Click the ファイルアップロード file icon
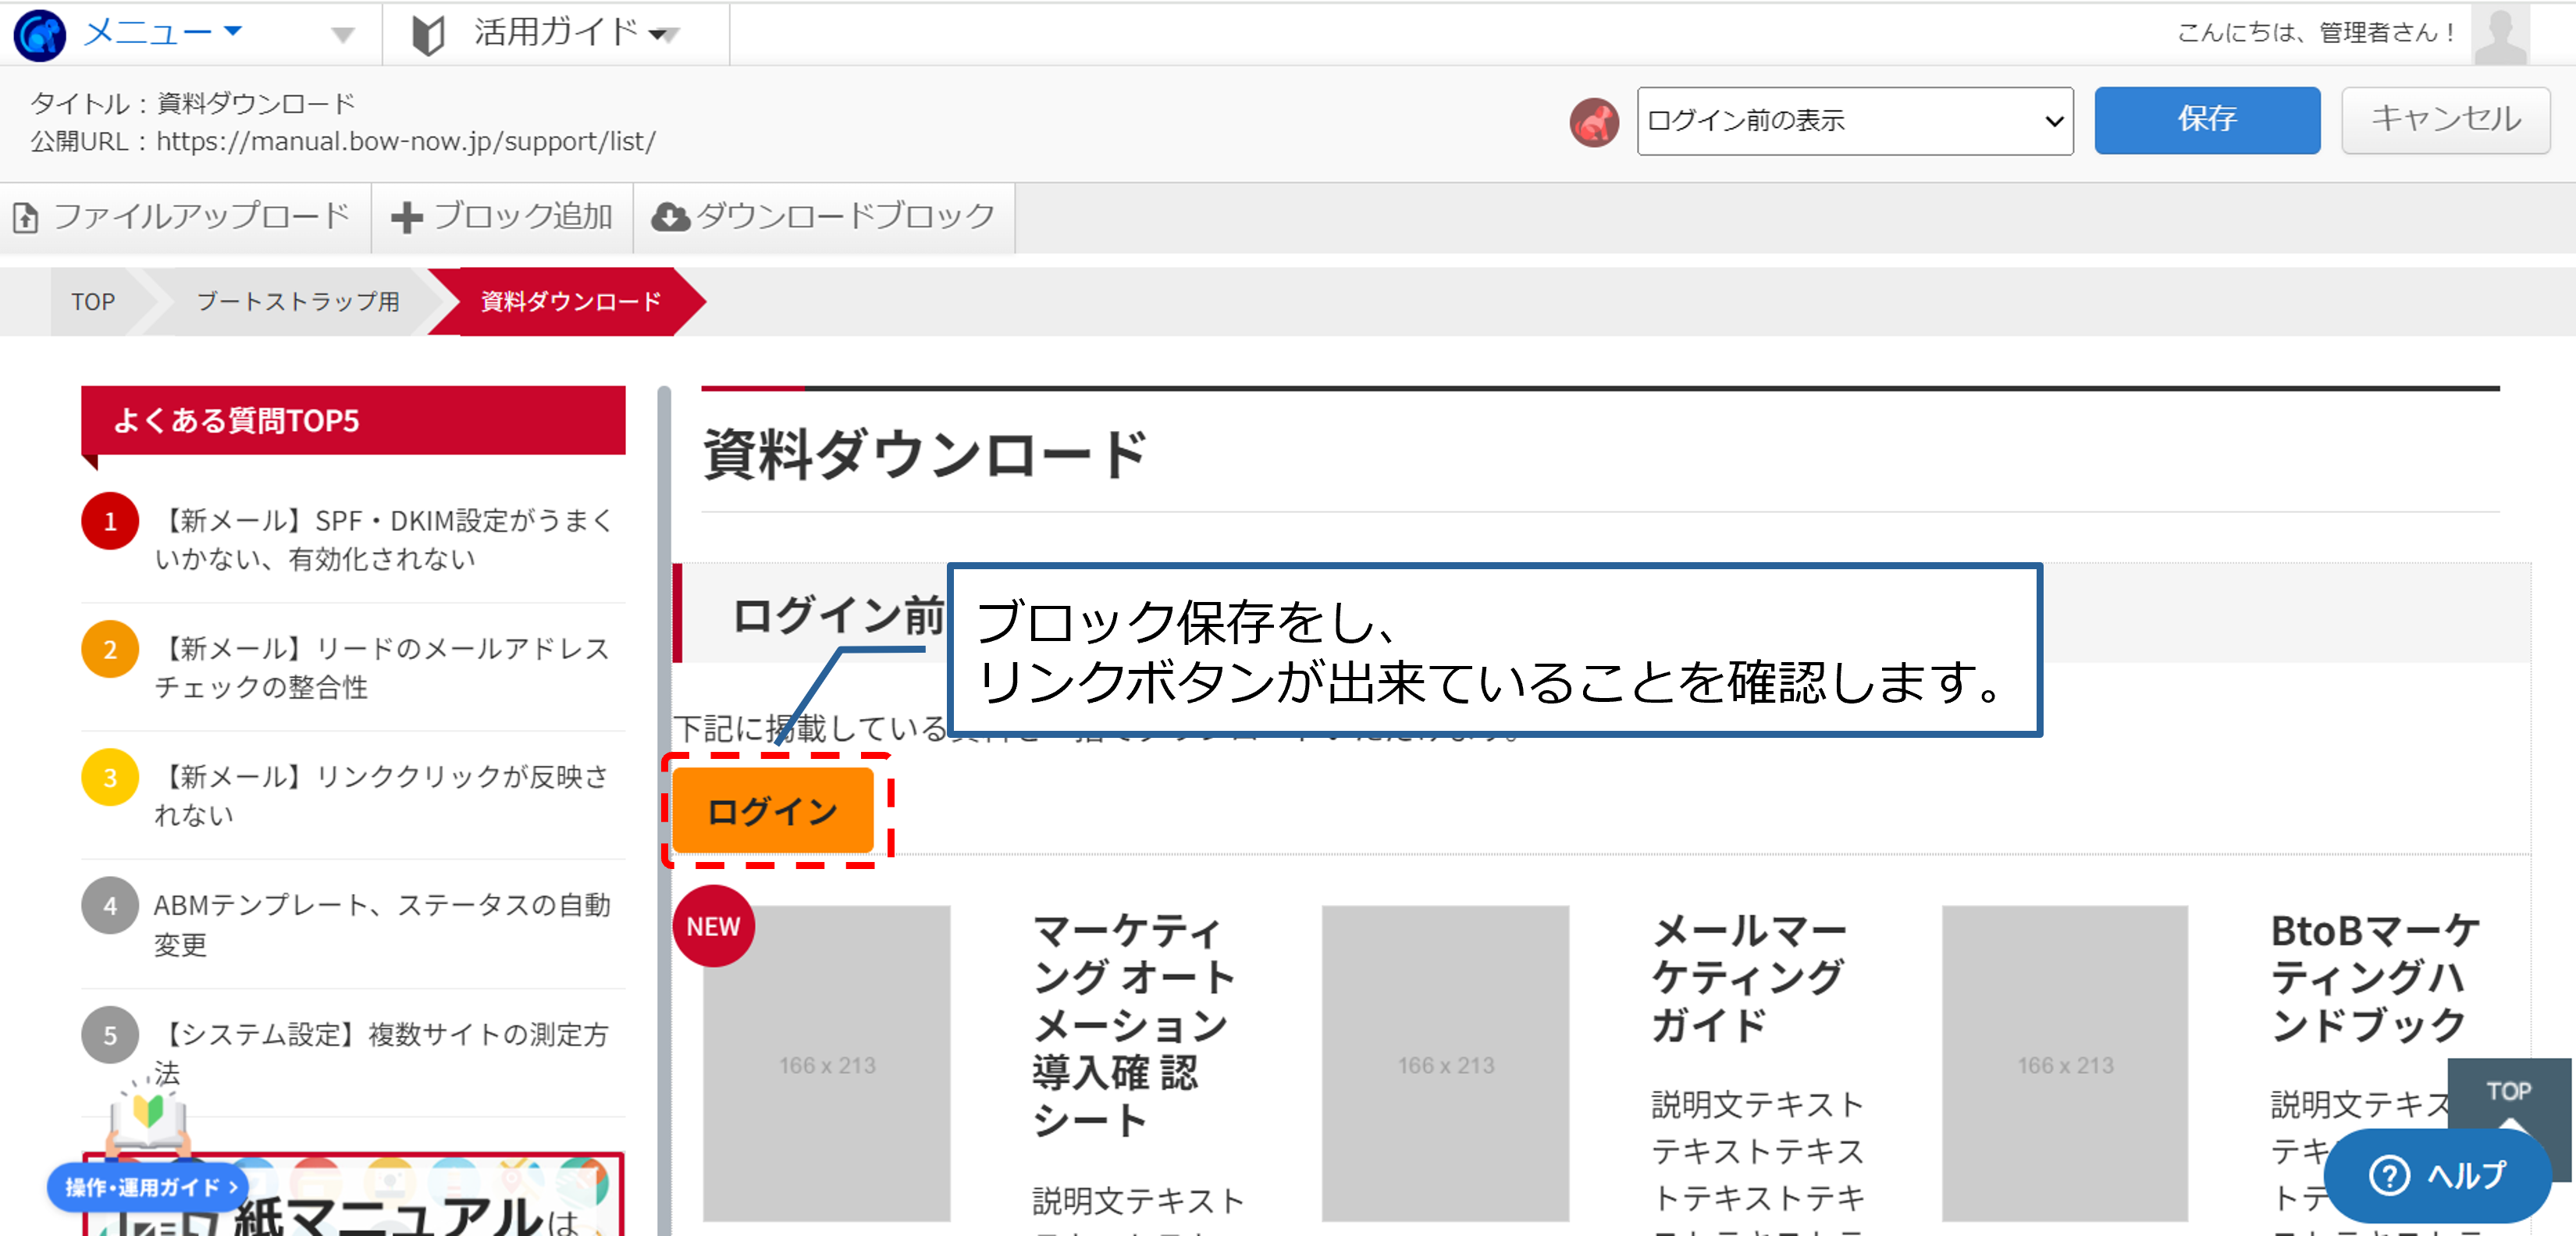2576x1236 pixels. (26, 217)
